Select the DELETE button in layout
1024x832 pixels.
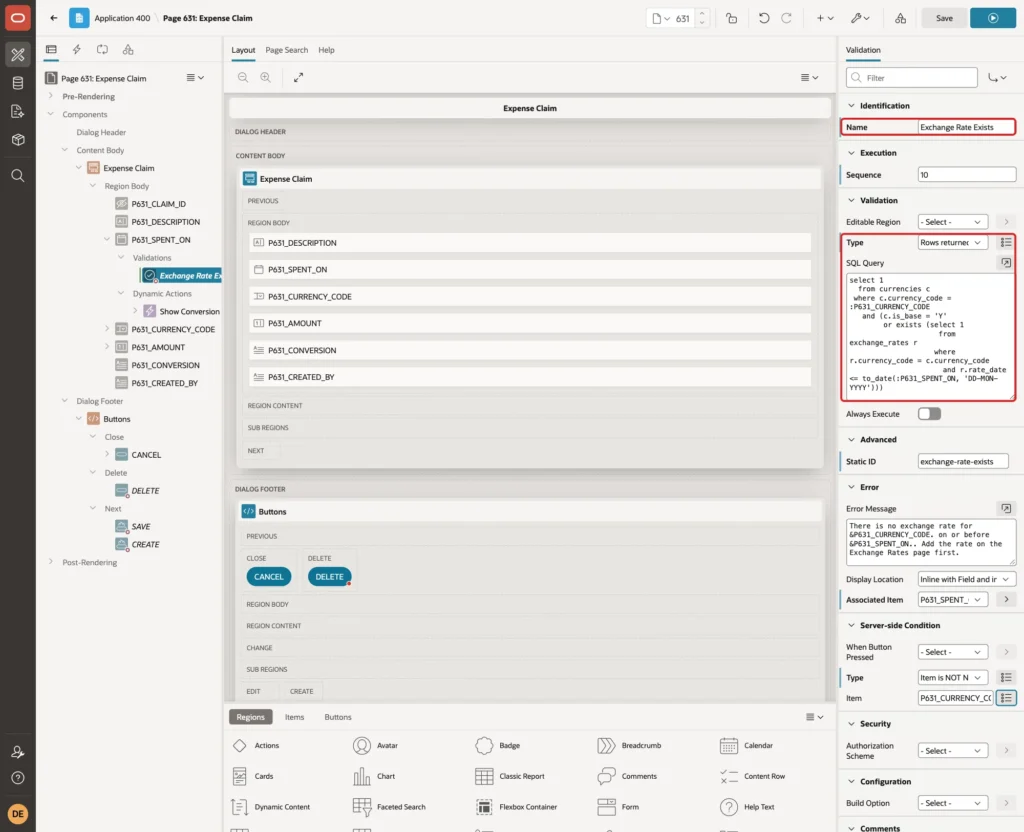[329, 577]
